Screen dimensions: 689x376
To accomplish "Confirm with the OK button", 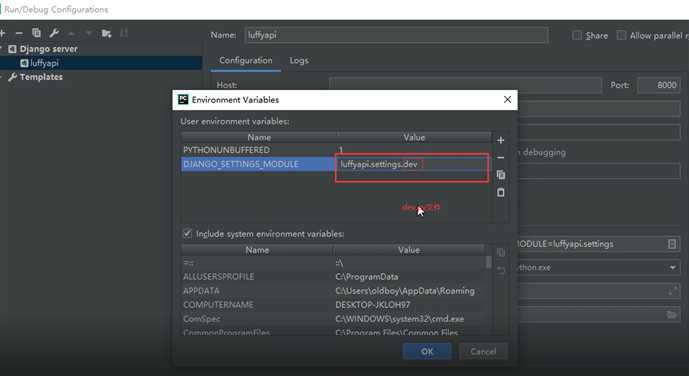I will coord(427,351).
